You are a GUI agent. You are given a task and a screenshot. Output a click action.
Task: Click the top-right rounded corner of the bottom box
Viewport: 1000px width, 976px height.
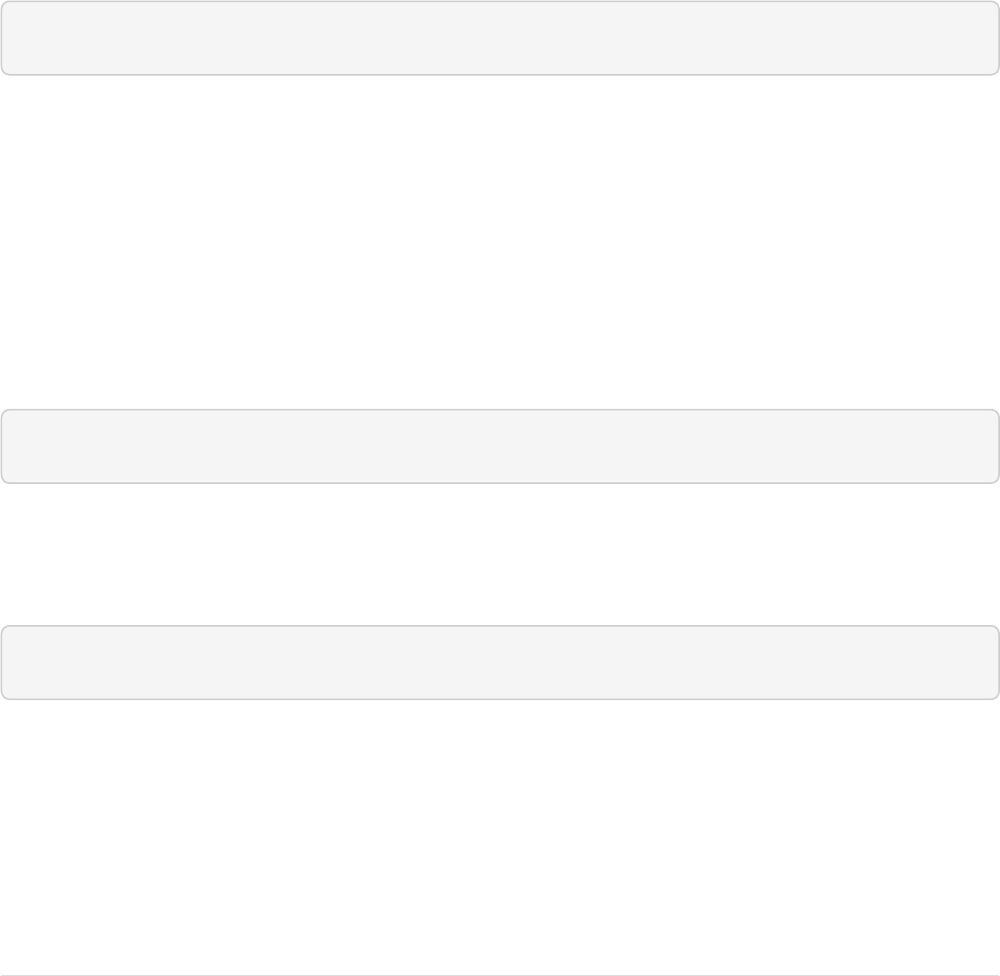click(995, 630)
